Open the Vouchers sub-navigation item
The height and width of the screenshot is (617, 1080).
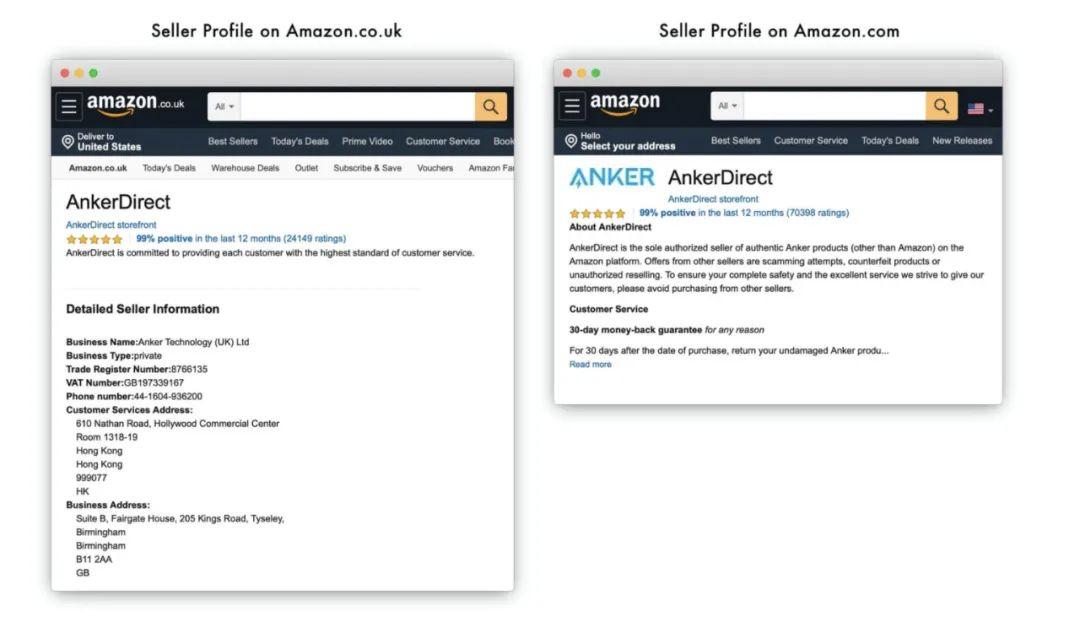click(435, 168)
